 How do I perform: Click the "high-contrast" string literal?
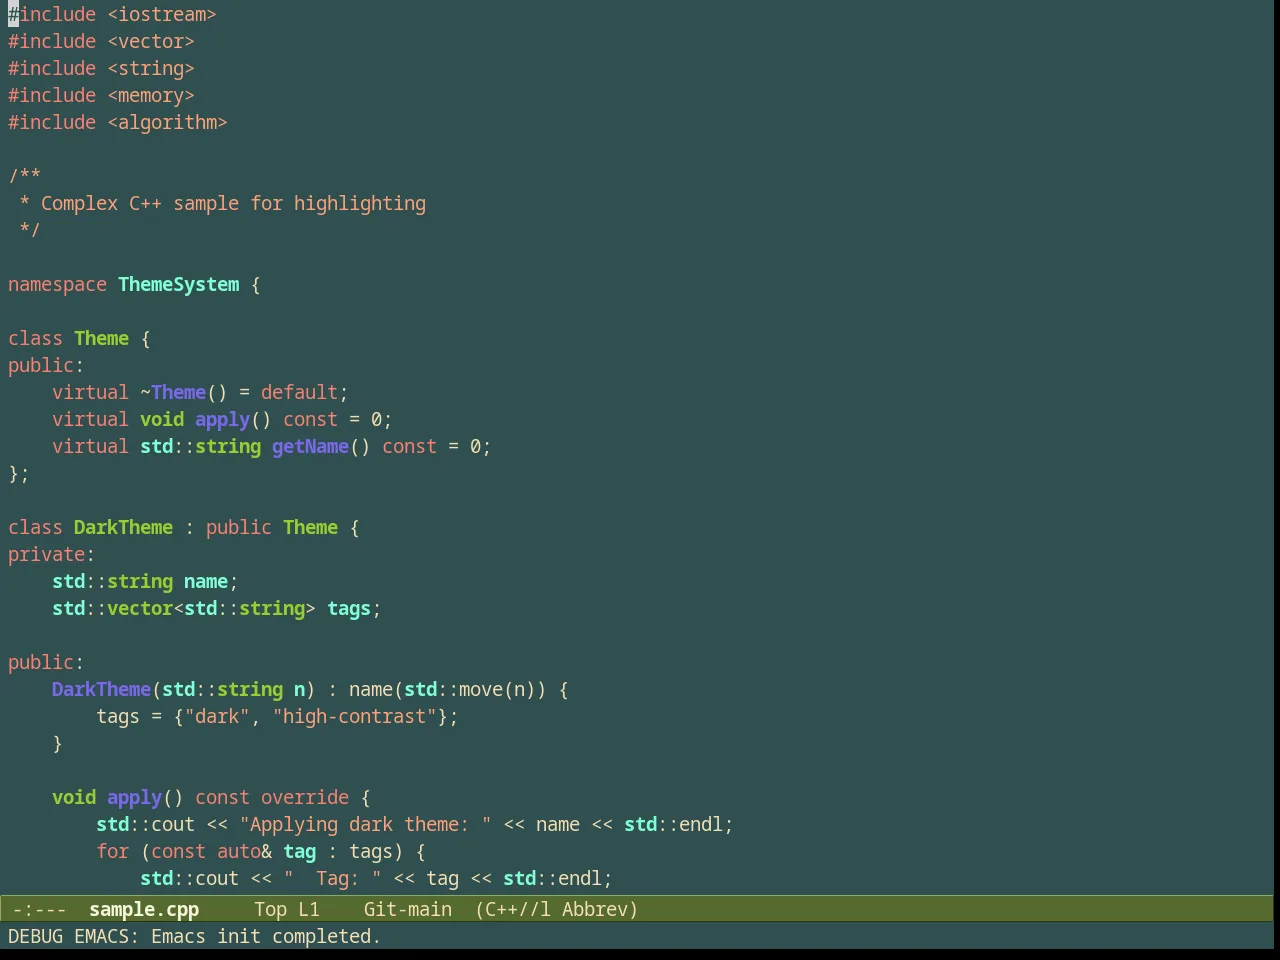coord(354,716)
